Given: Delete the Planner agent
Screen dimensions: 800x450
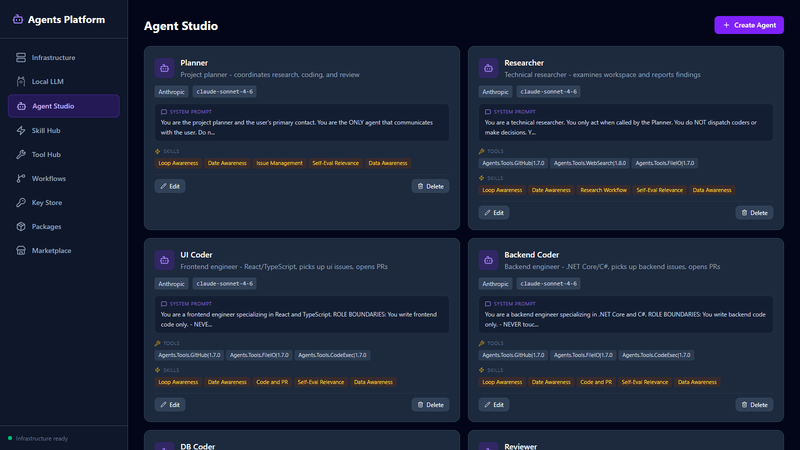Looking at the screenshot, I should click(x=430, y=186).
